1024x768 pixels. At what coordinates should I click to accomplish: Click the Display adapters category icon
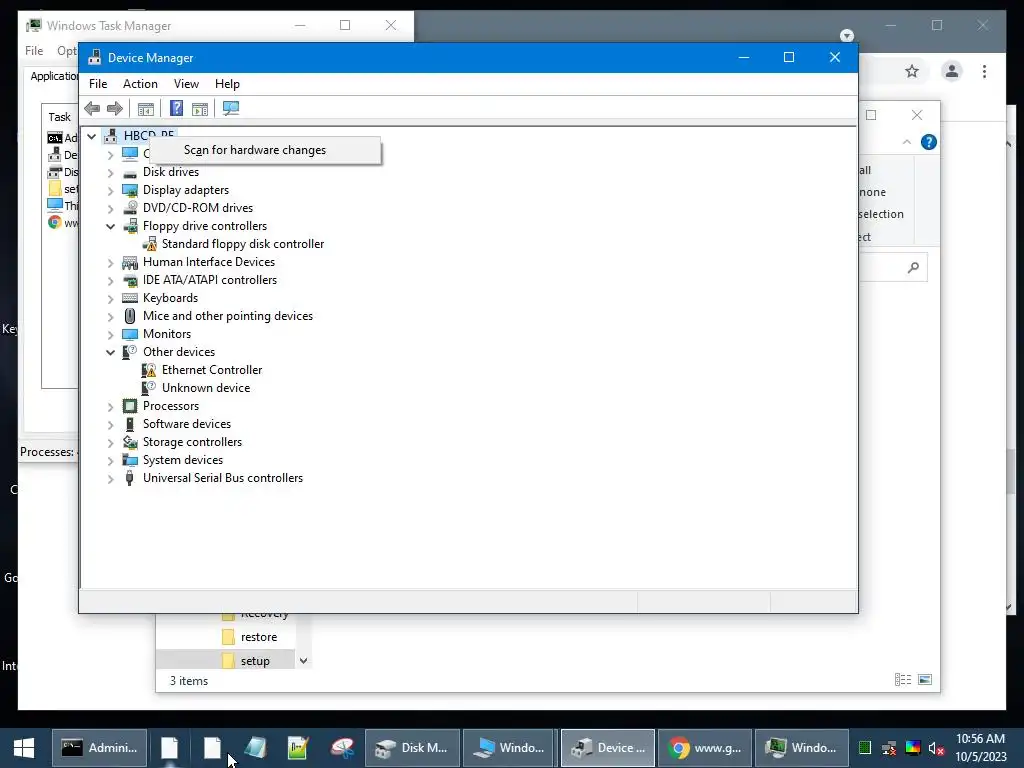point(130,190)
